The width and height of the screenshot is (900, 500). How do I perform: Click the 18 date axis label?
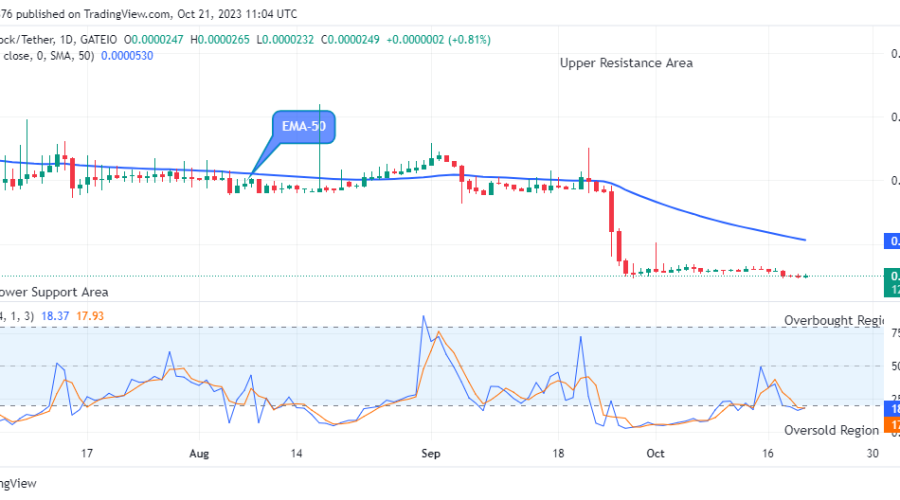pyautogui.click(x=558, y=454)
